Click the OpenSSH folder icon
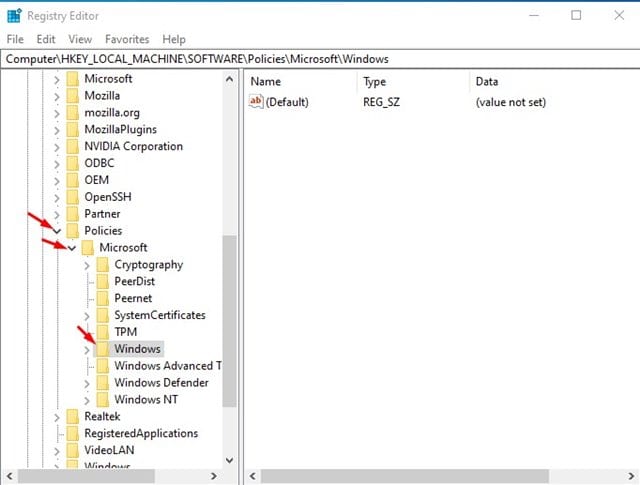The width and height of the screenshot is (640, 485). point(73,197)
